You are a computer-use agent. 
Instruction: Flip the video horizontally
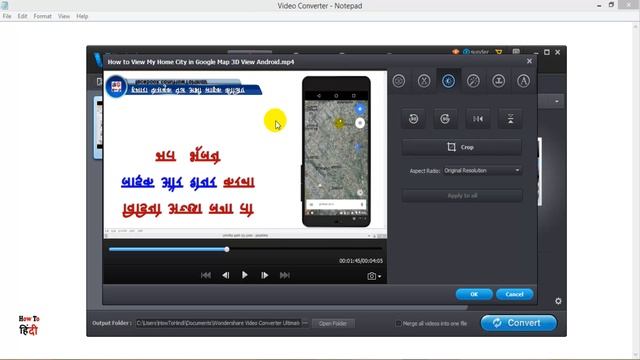click(x=478, y=119)
